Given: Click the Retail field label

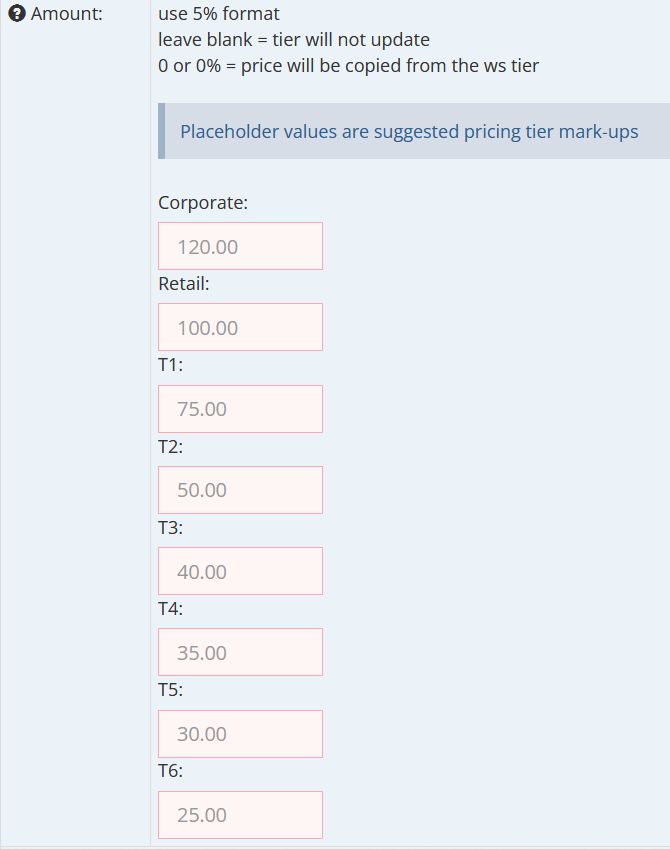Looking at the screenshot, I should (183, 284).
